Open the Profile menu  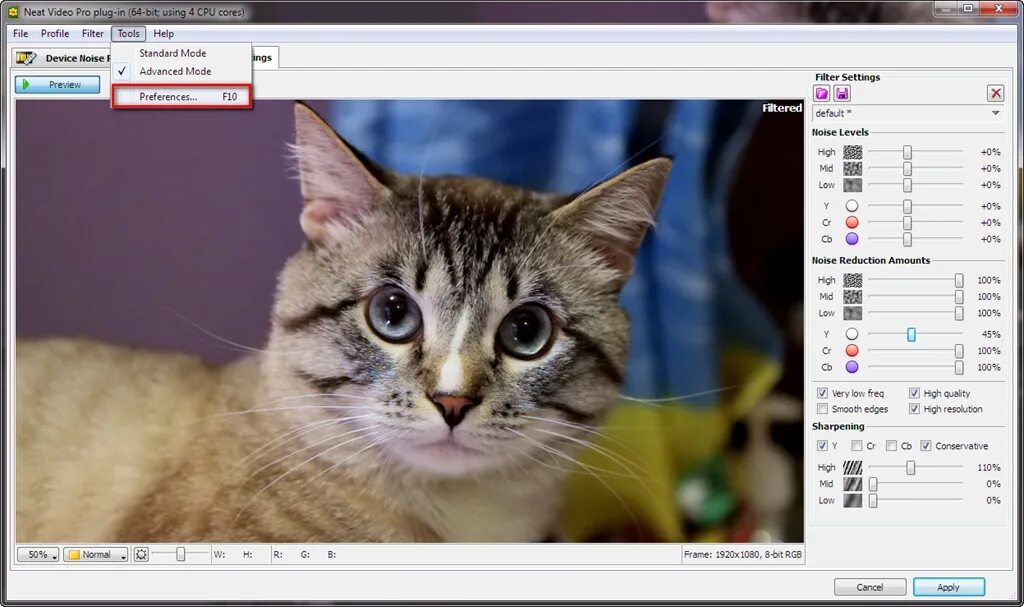(x=55, y=33)
